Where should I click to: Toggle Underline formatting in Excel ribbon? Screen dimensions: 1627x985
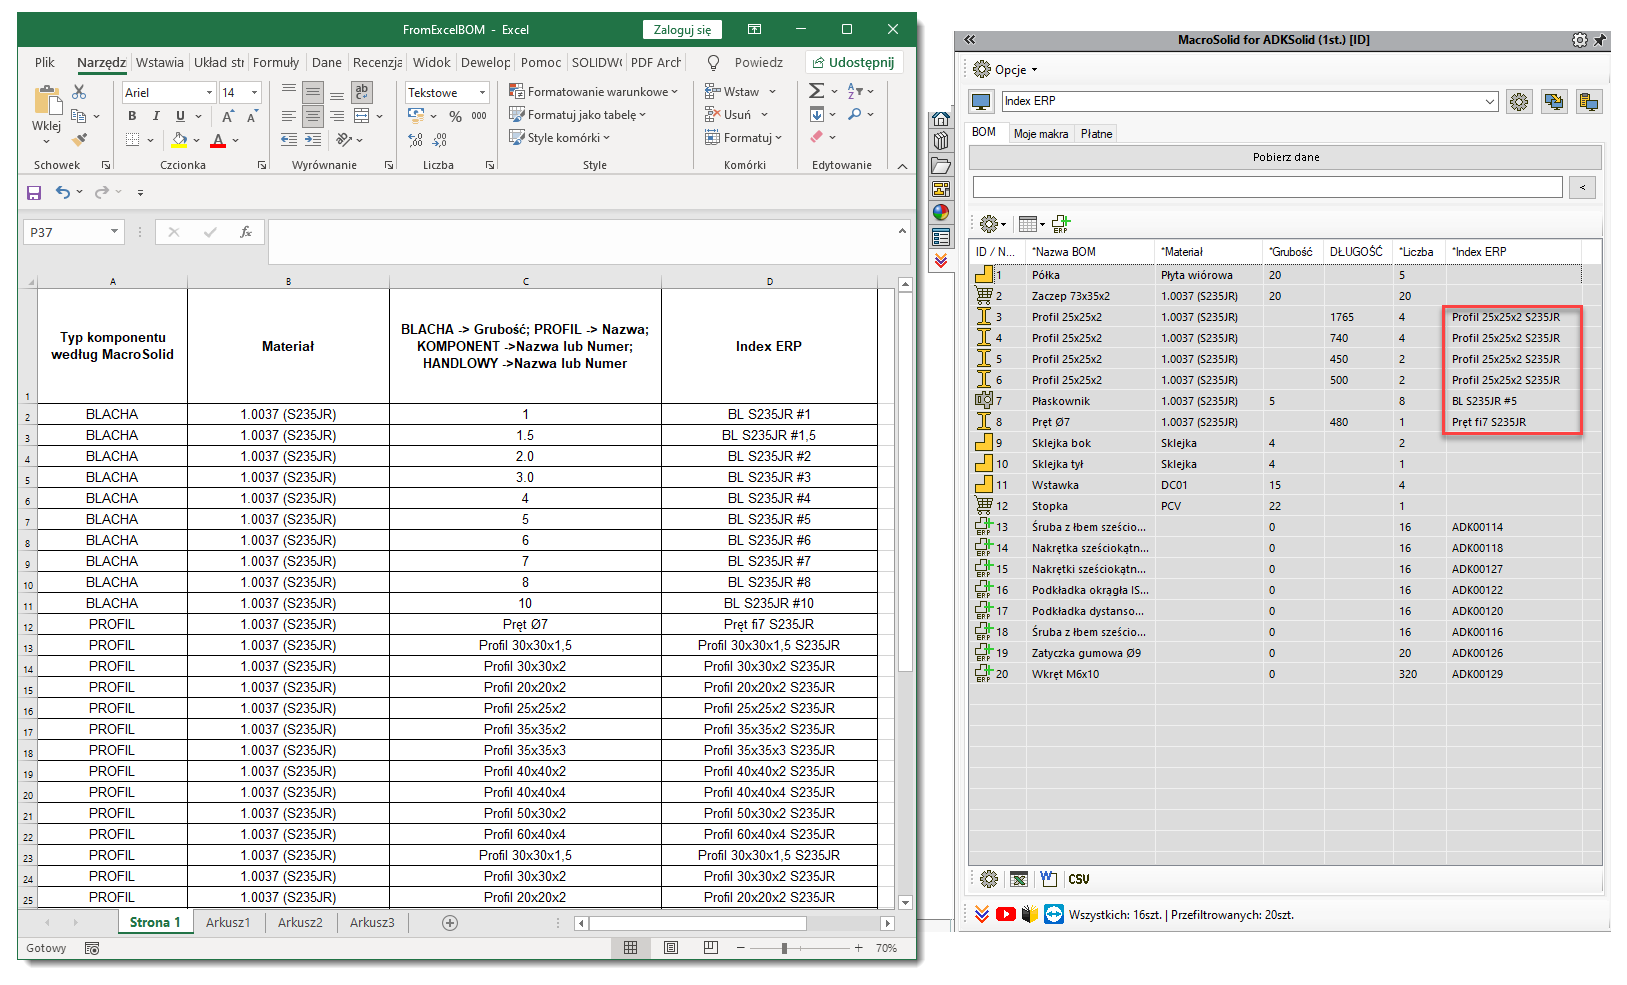click(x=180, y=116)
